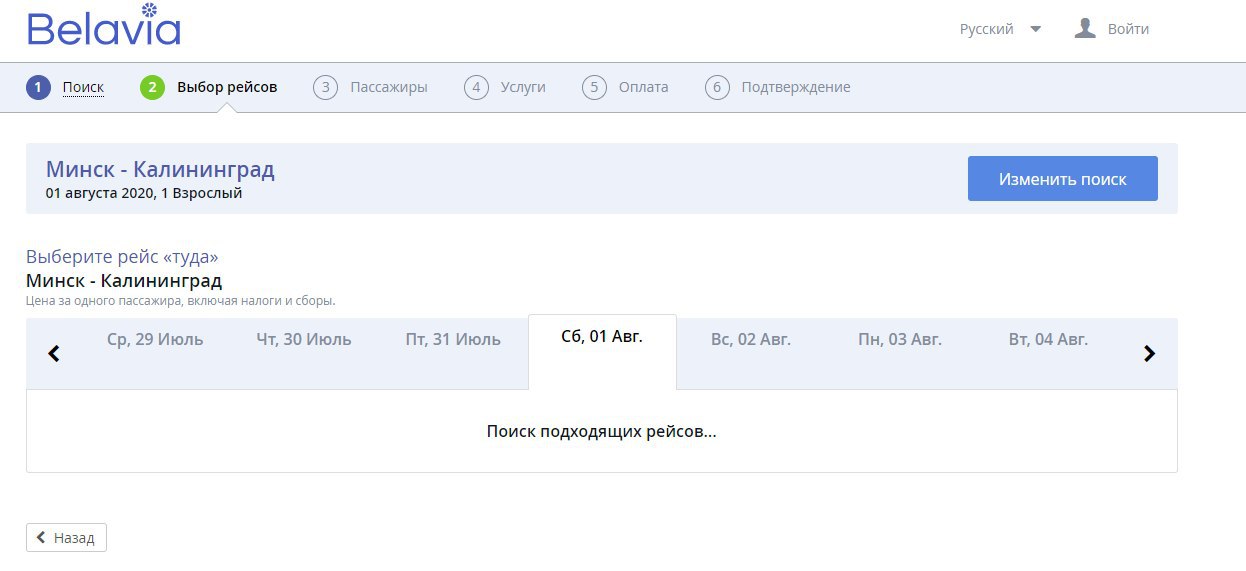Show later dates with right arrow
The image size is (1246, 571).
click(1149, 353)
